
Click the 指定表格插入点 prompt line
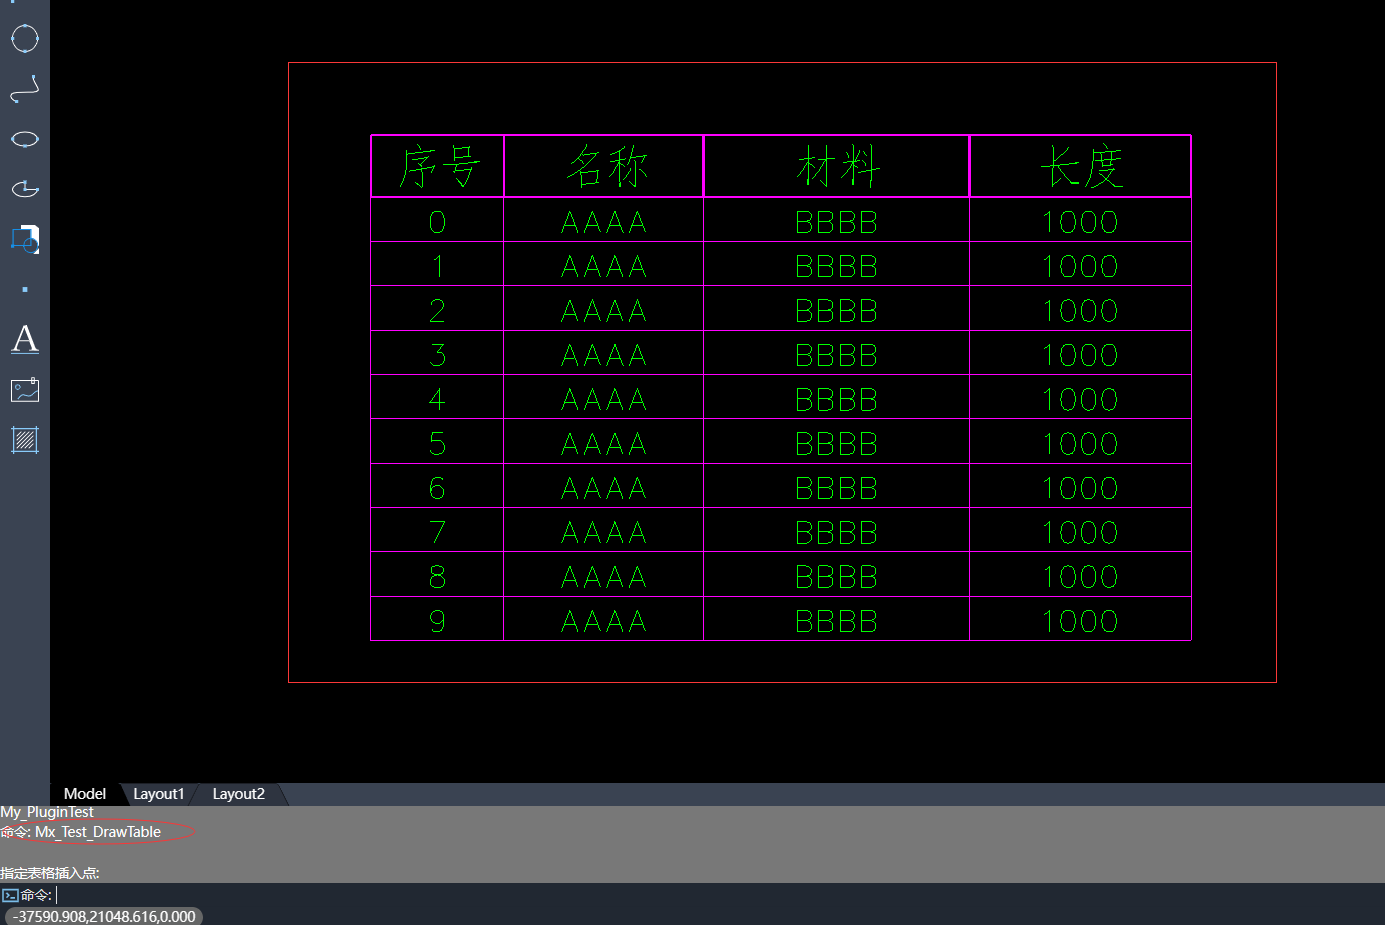click(50, 873)
